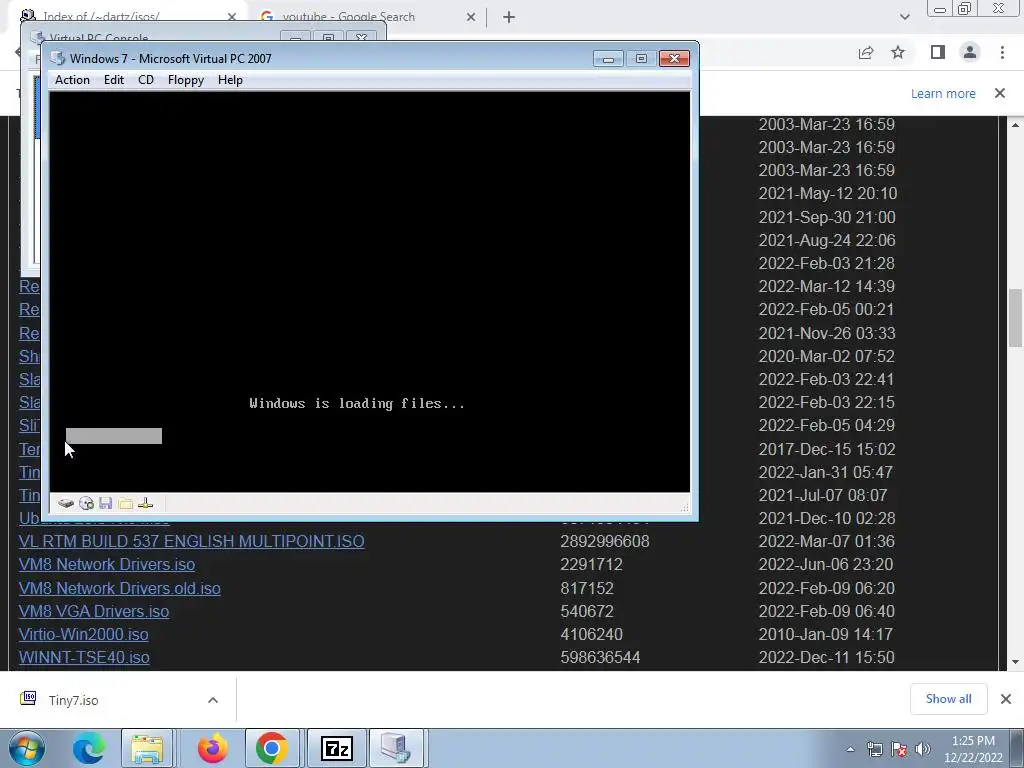Click the taskbar clock showing 1:25 PM
This screenshot has height=768, width=1024.
pyautogui.click(x=973, y=749)
